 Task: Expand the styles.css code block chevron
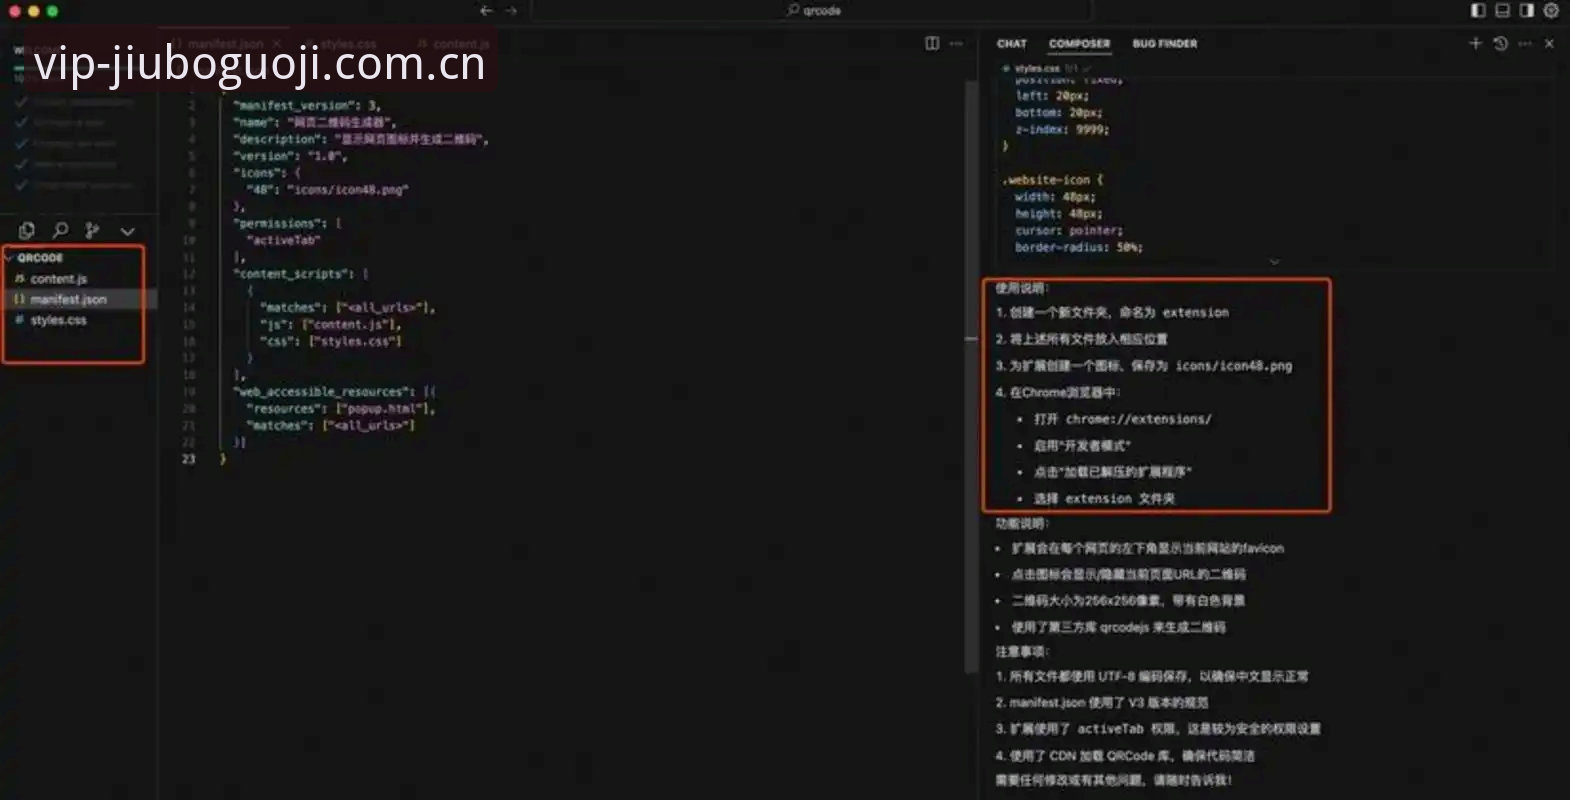point(1274,262)
